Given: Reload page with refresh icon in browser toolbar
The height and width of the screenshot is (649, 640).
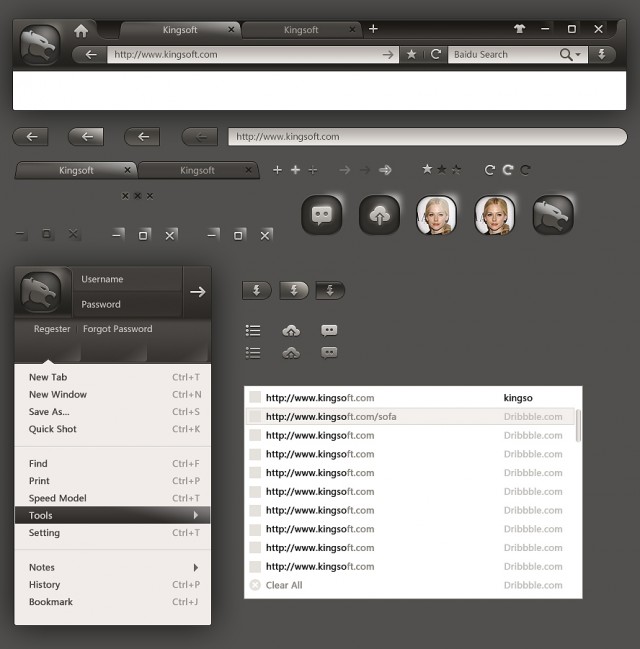Looking at the screenshot, I should click(435, 54).
